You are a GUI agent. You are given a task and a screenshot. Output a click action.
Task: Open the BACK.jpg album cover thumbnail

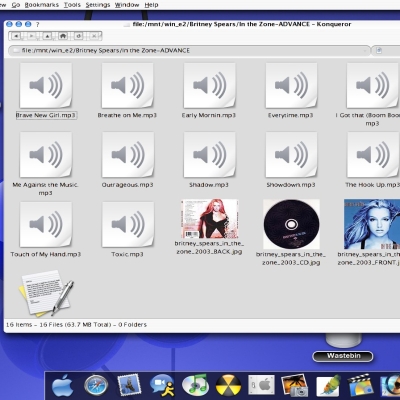210,219
